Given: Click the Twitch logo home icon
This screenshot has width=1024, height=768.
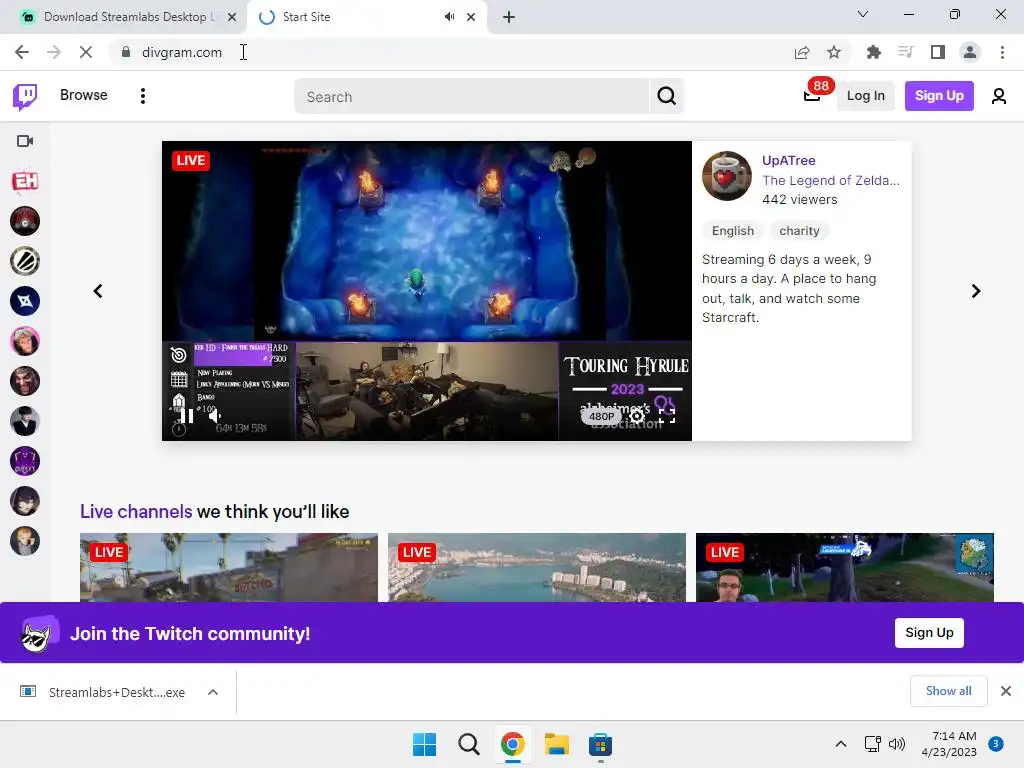Looking at the screenshot, I should coord(25,97).
